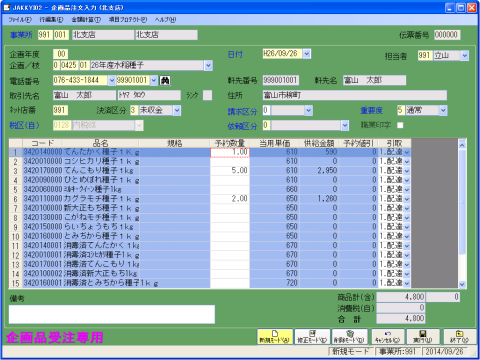Click the 当用単価 column header
This screenshot has height=360, width=480.
pyautogui.click(x=274, y=143)
